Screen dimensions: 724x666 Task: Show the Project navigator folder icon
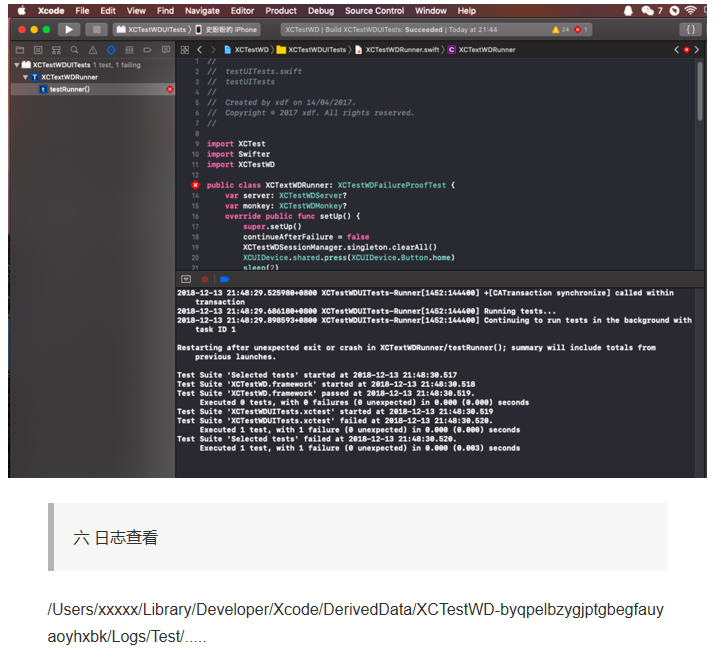click(20, 50)
